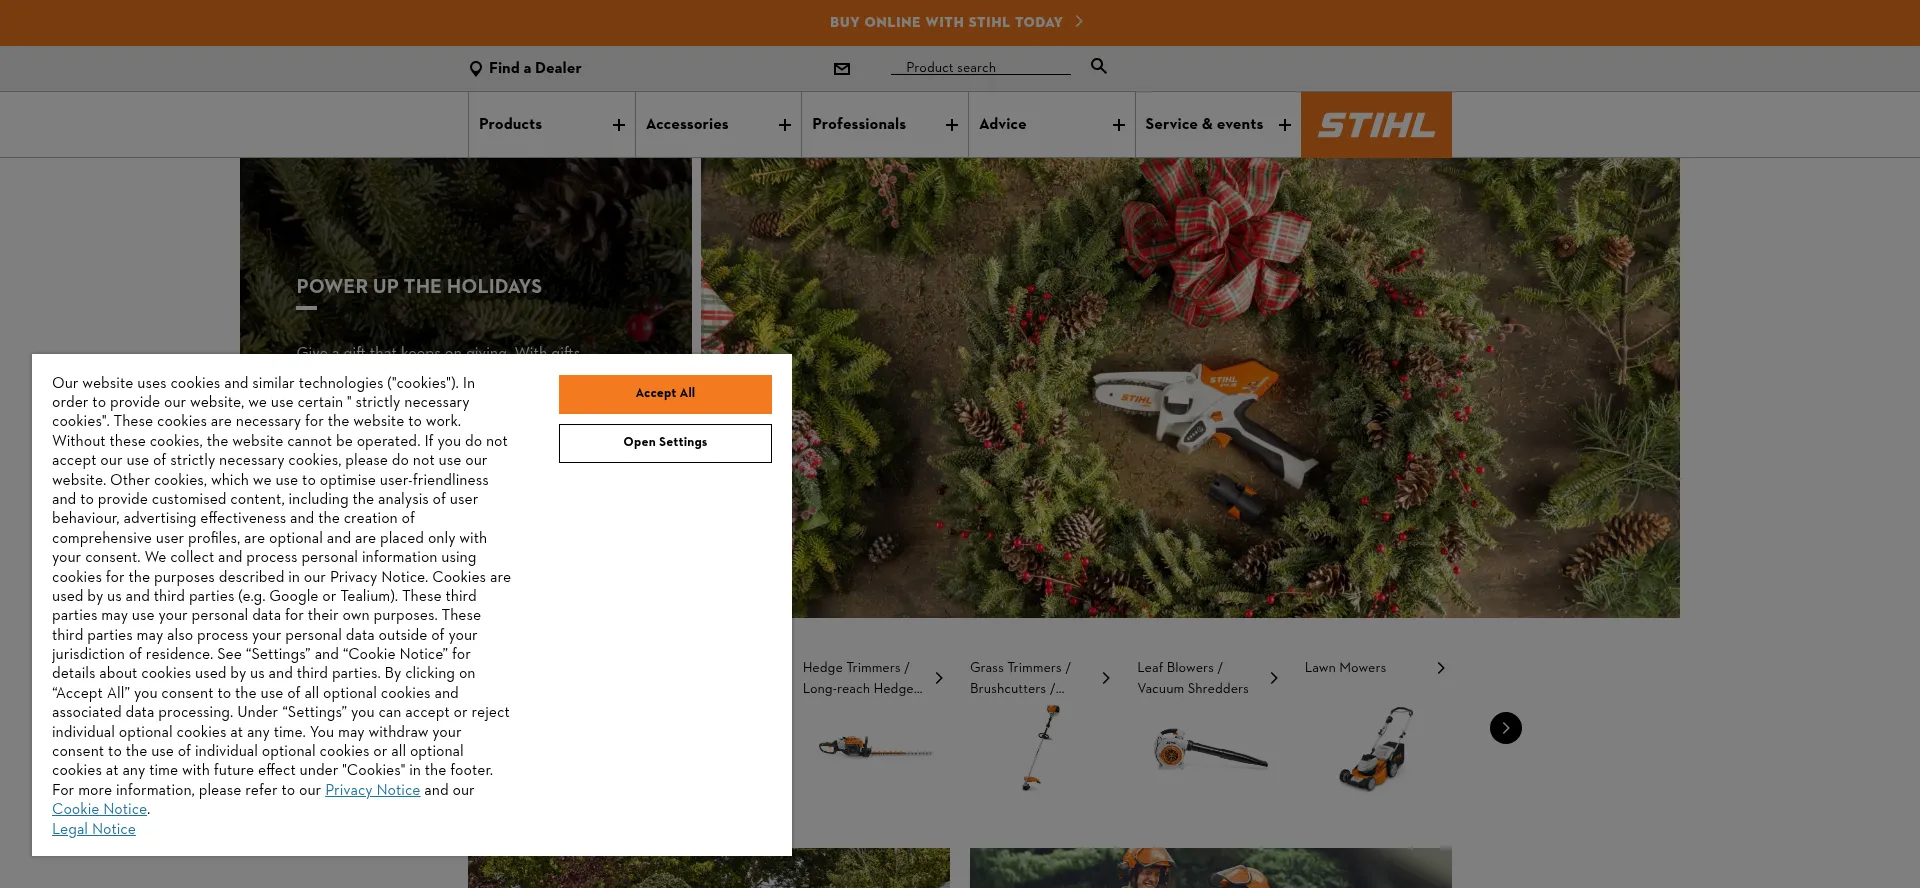
Task: Open the Products menu
Action: 551,125
